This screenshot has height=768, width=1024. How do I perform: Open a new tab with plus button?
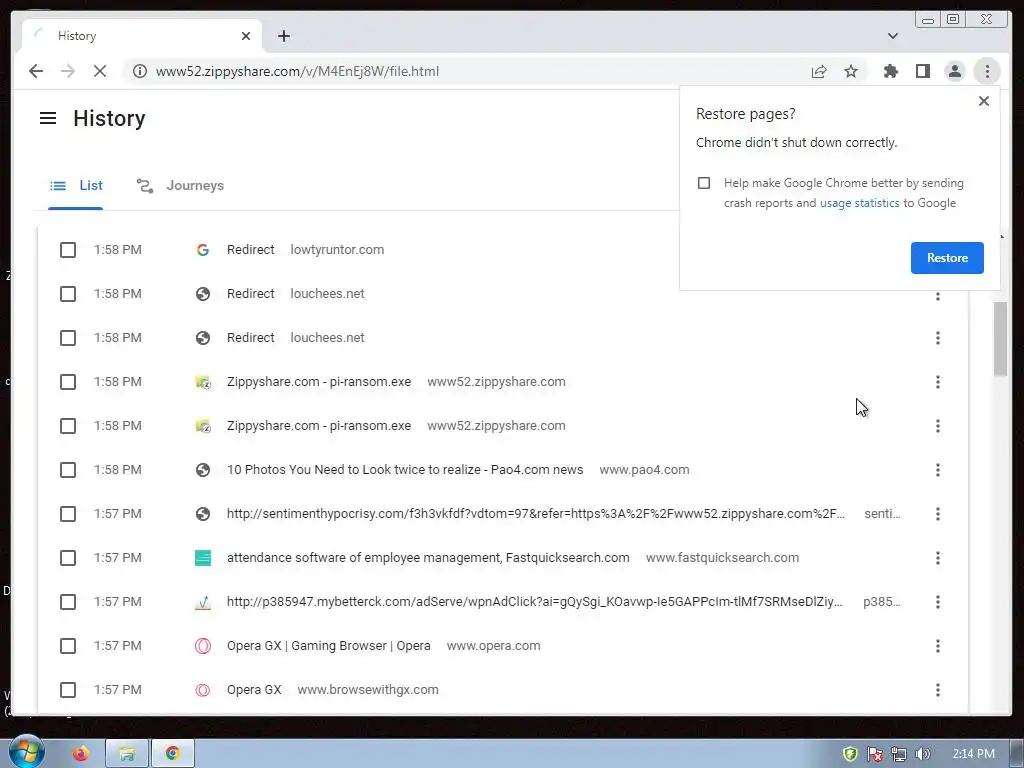pos(284,36)
